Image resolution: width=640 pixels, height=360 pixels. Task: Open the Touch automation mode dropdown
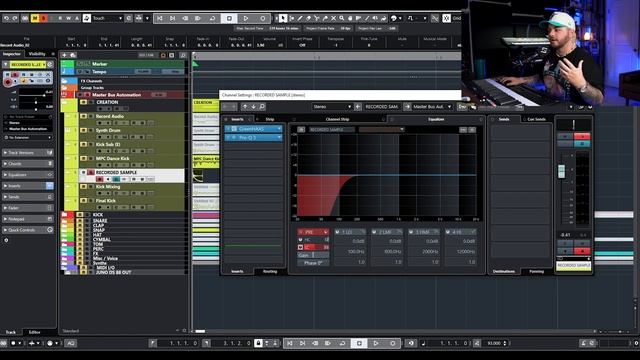coord(120,18)
